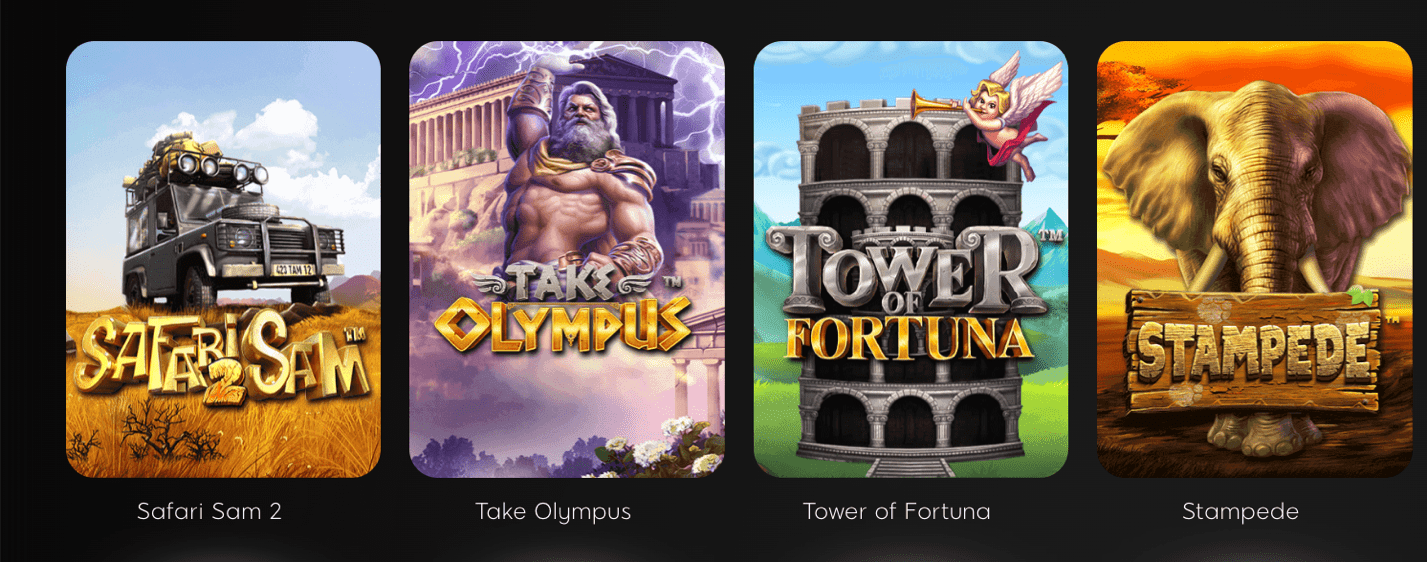Click the dry bush in Safari Sam artwork
This screenshot has width=1427, height=562.
click(x=160, y=430)
